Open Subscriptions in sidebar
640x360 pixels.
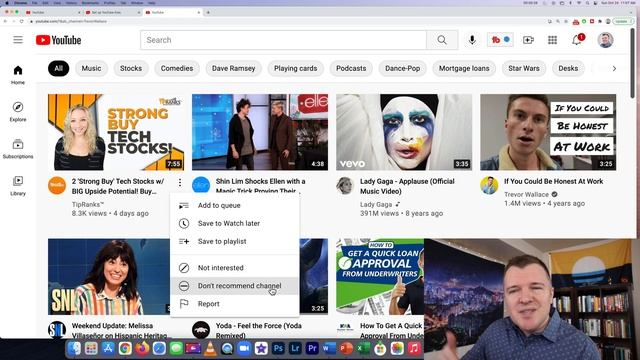pos(18,149)
